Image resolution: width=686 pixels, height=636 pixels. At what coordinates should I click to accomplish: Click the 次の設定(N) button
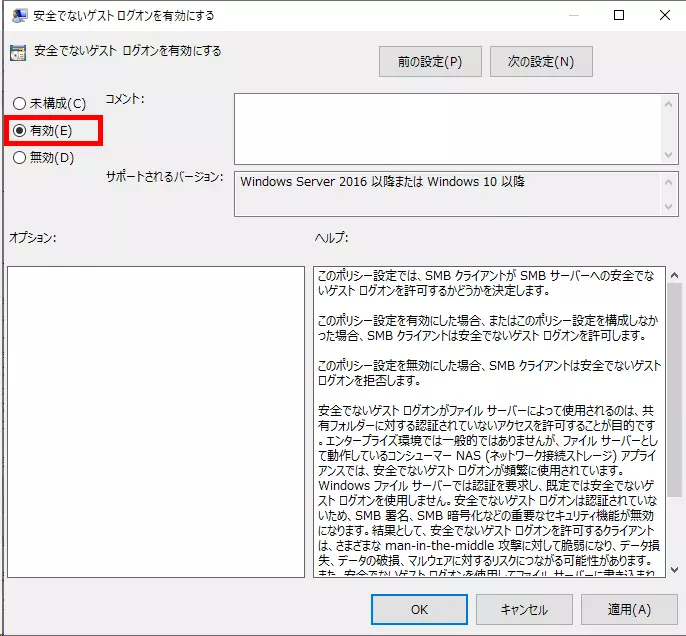pyautogui.click(x=541, y=62)
